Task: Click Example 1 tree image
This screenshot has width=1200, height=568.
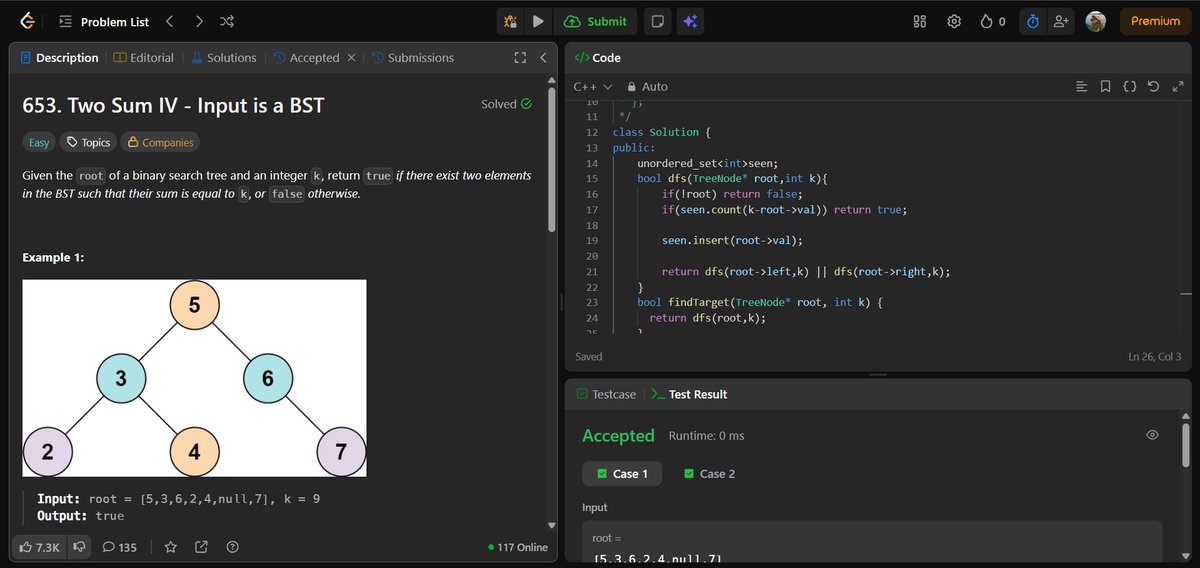Action: 195,378
